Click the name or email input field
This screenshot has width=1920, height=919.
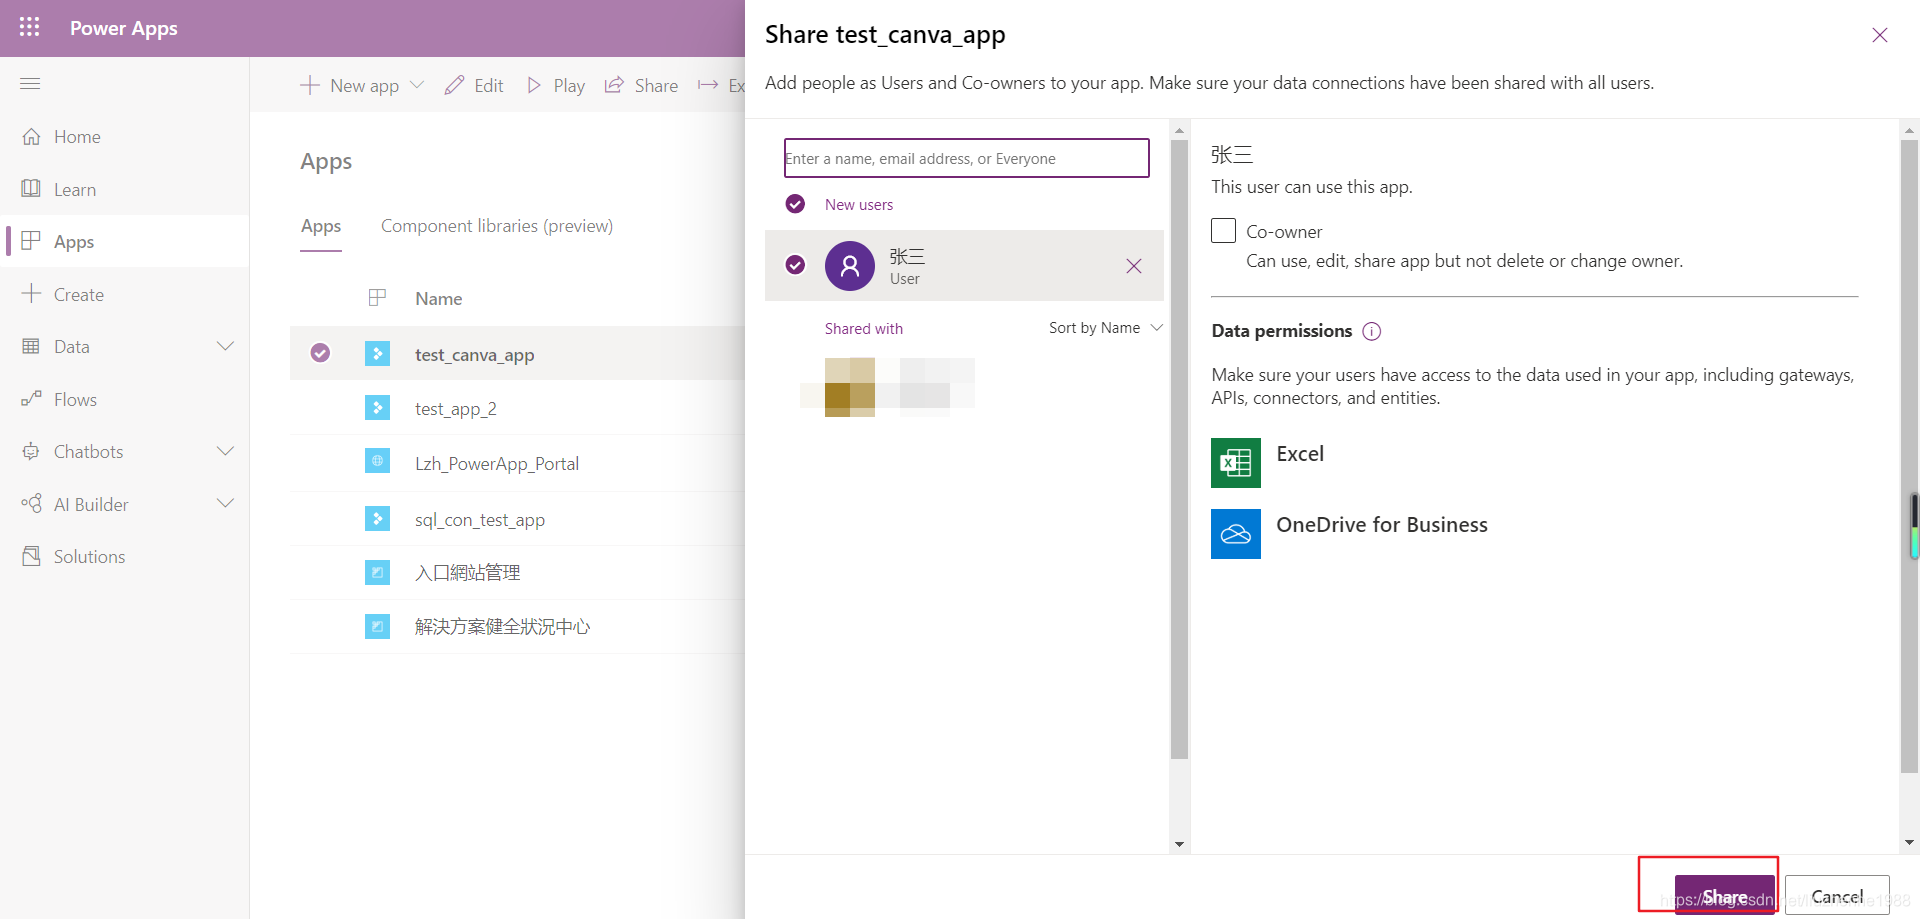click(966, 158)
